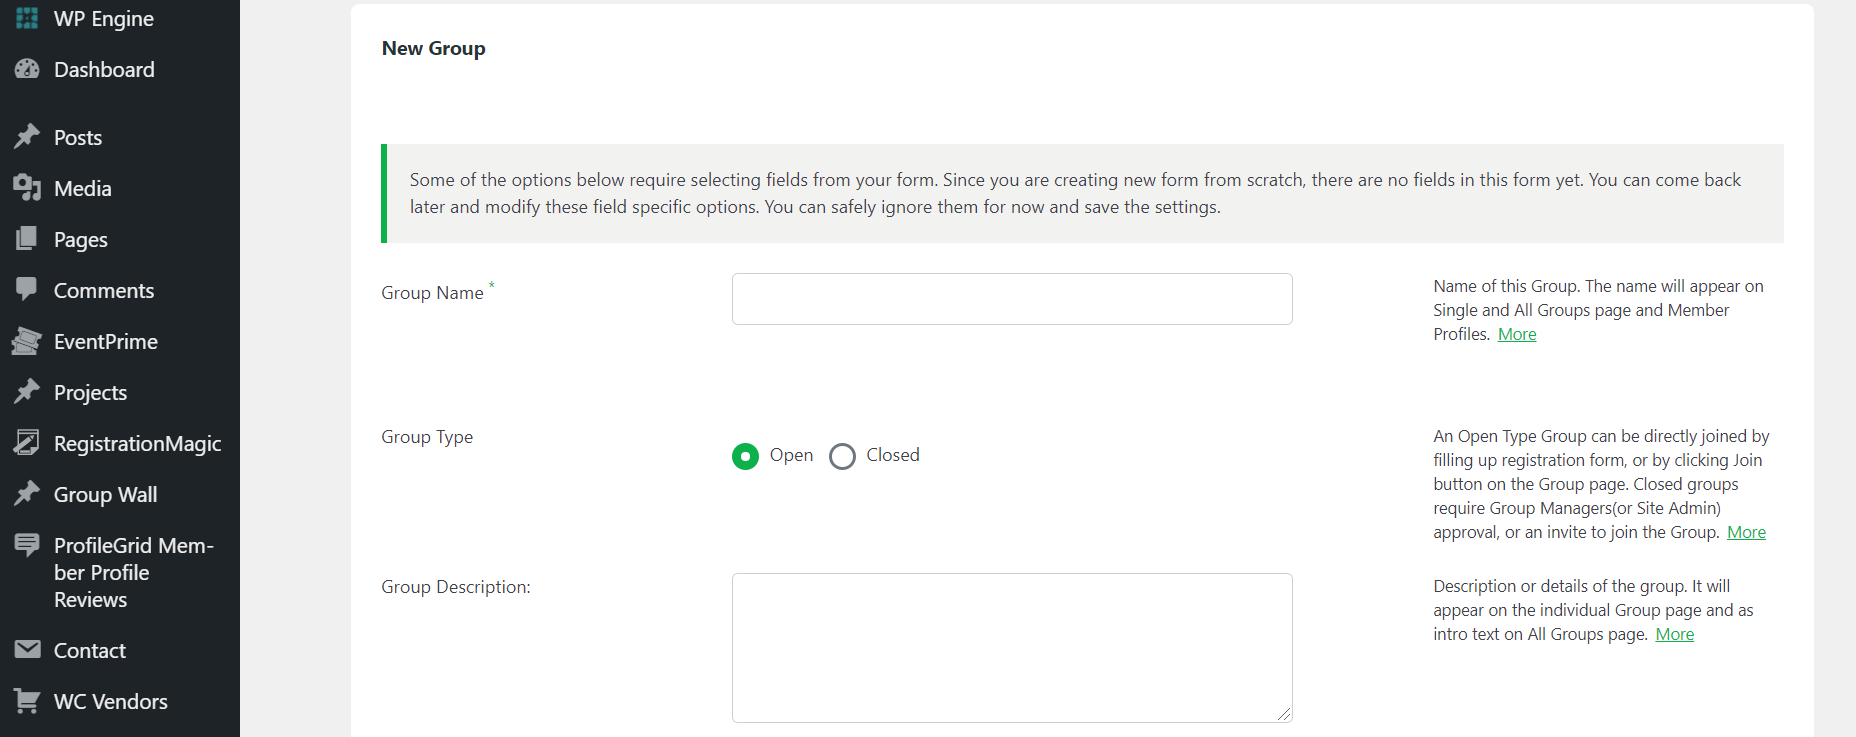Expand the Dashboard submenu
The width and height of the screenshot is (1856, 737).
coord(105,69)
